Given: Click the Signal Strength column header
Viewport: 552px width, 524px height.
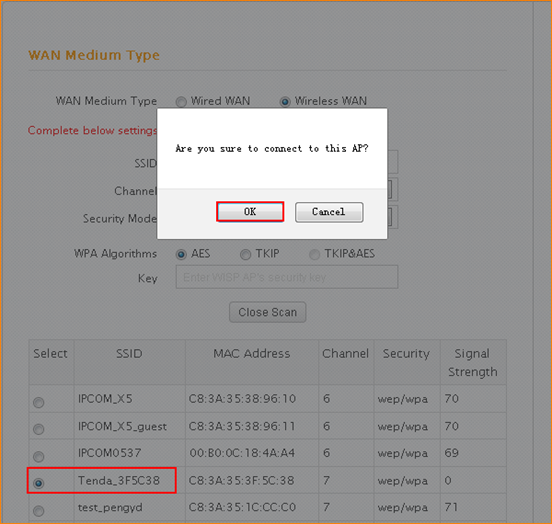Looking at the screenshot, I should tap(472, 362).
